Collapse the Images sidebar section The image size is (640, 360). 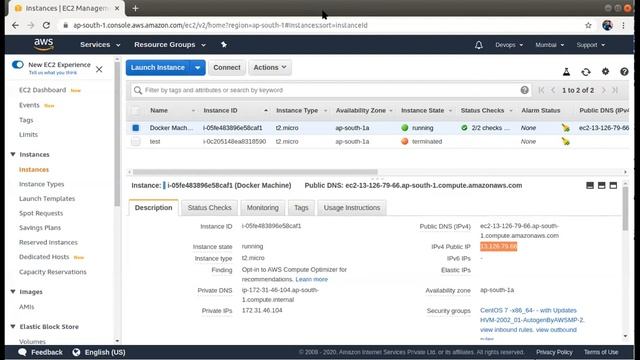(13, 291)
